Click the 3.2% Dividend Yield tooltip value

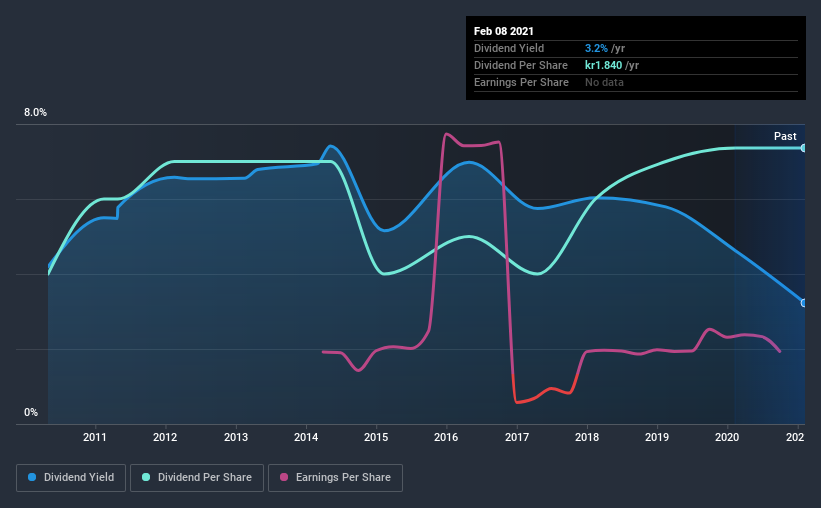coord(596,48)
